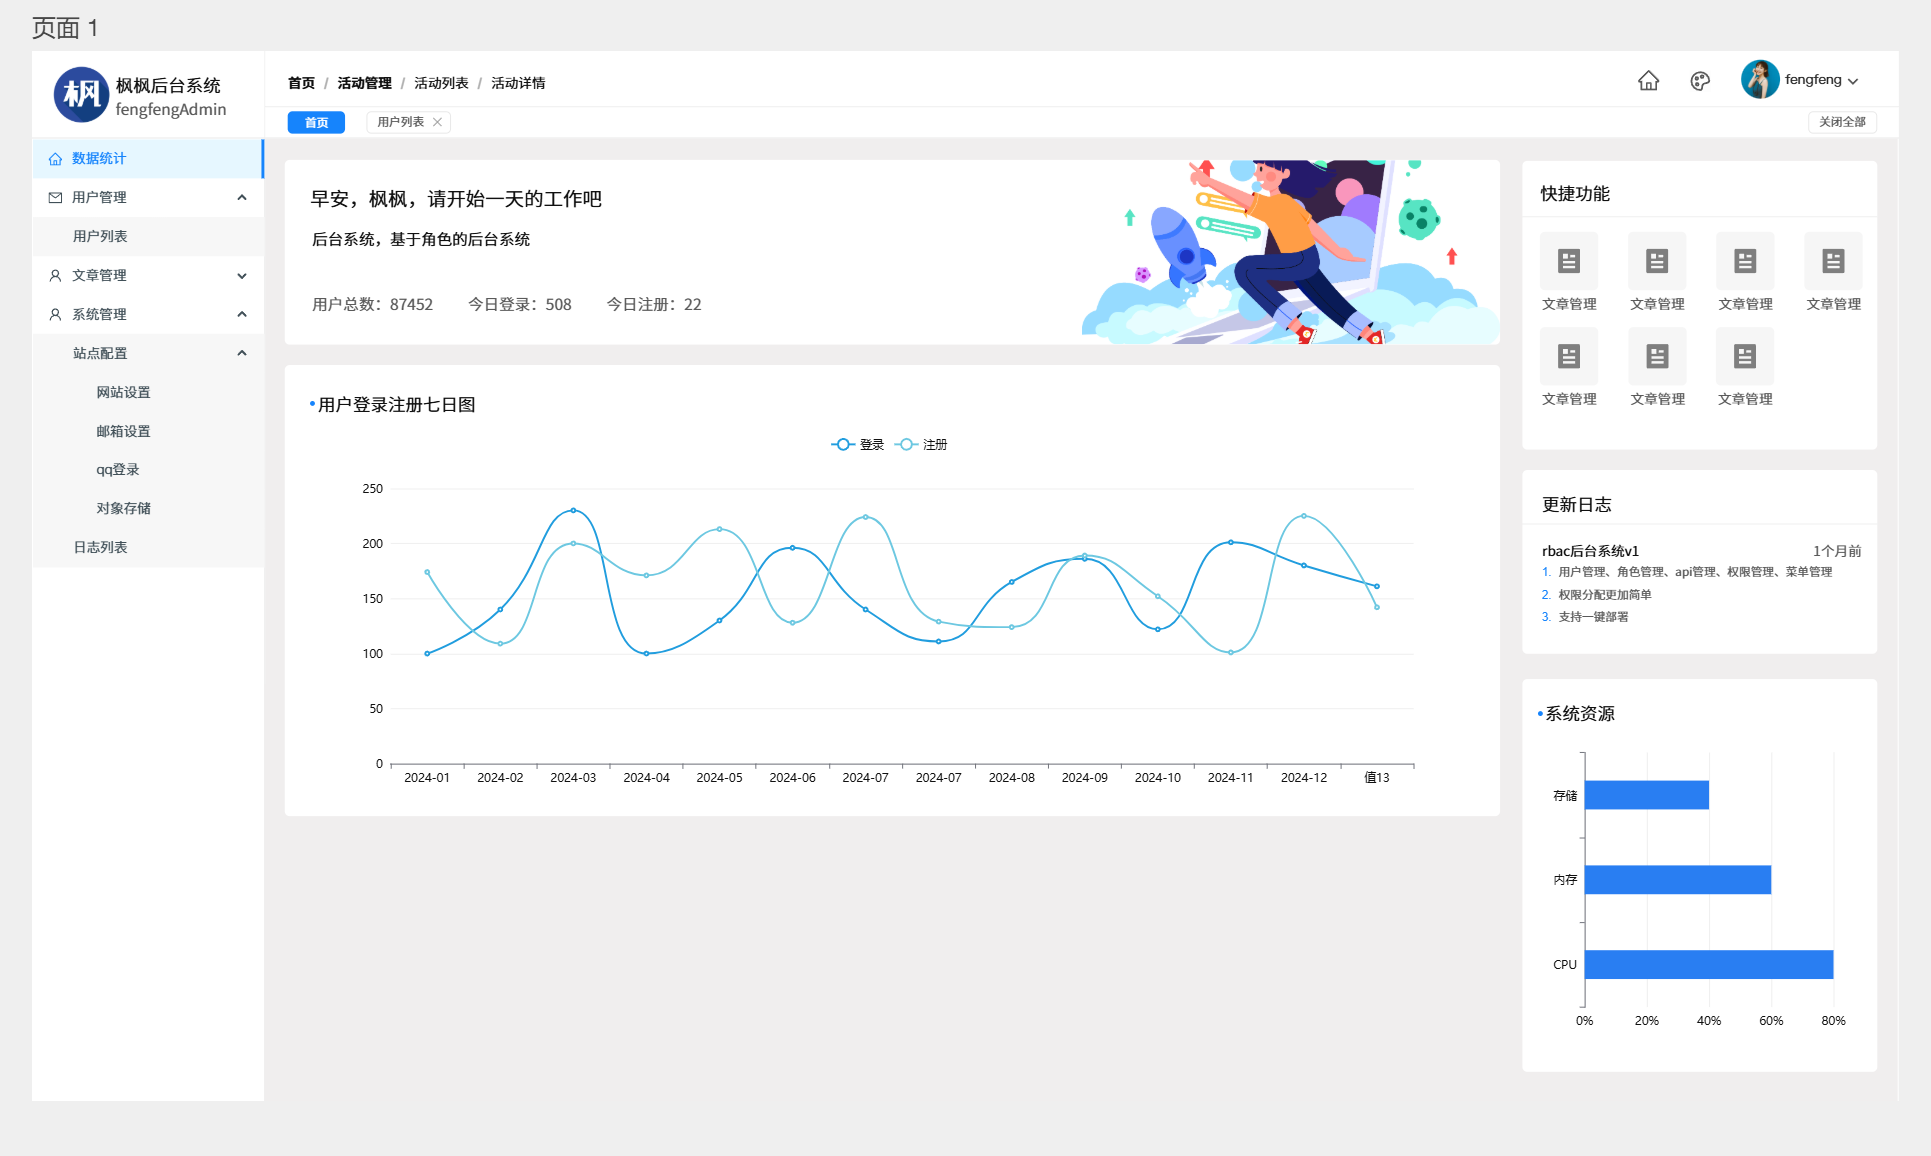Click the first 文章管理 shortcut icon

click(x=1569, y=262)
